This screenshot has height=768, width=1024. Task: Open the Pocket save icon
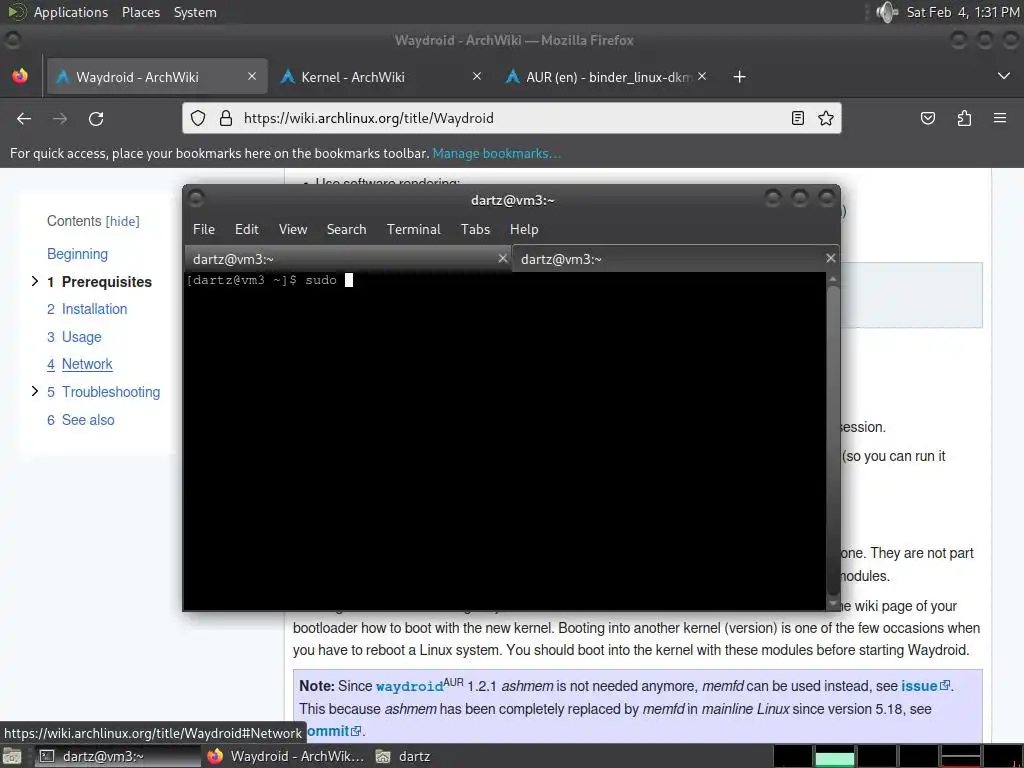coord(927,118)
